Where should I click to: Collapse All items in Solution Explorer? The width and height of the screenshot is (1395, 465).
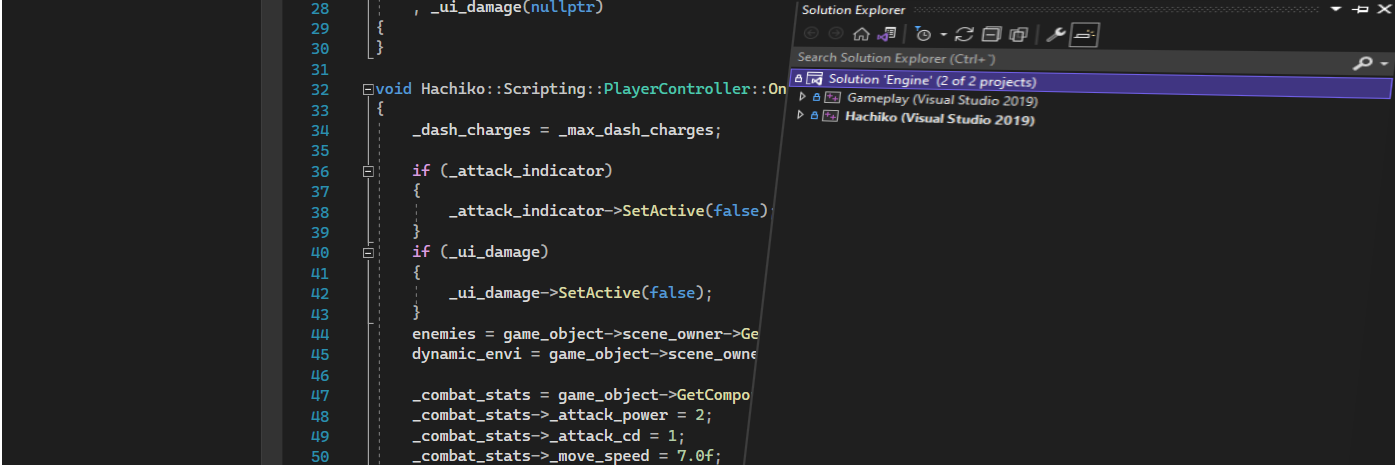pyautogui.click(x=992, y=35)
